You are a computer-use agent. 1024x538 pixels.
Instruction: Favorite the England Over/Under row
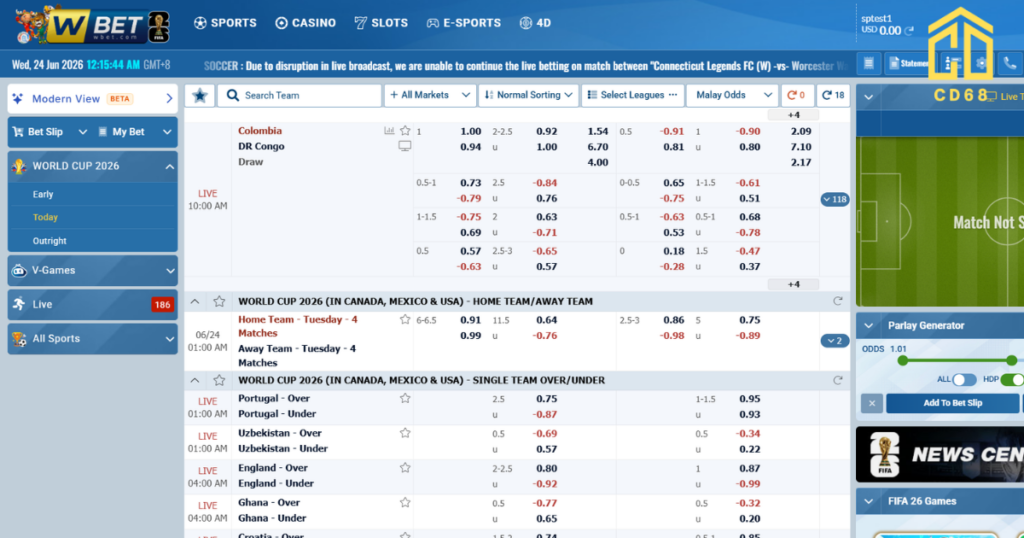405,467
